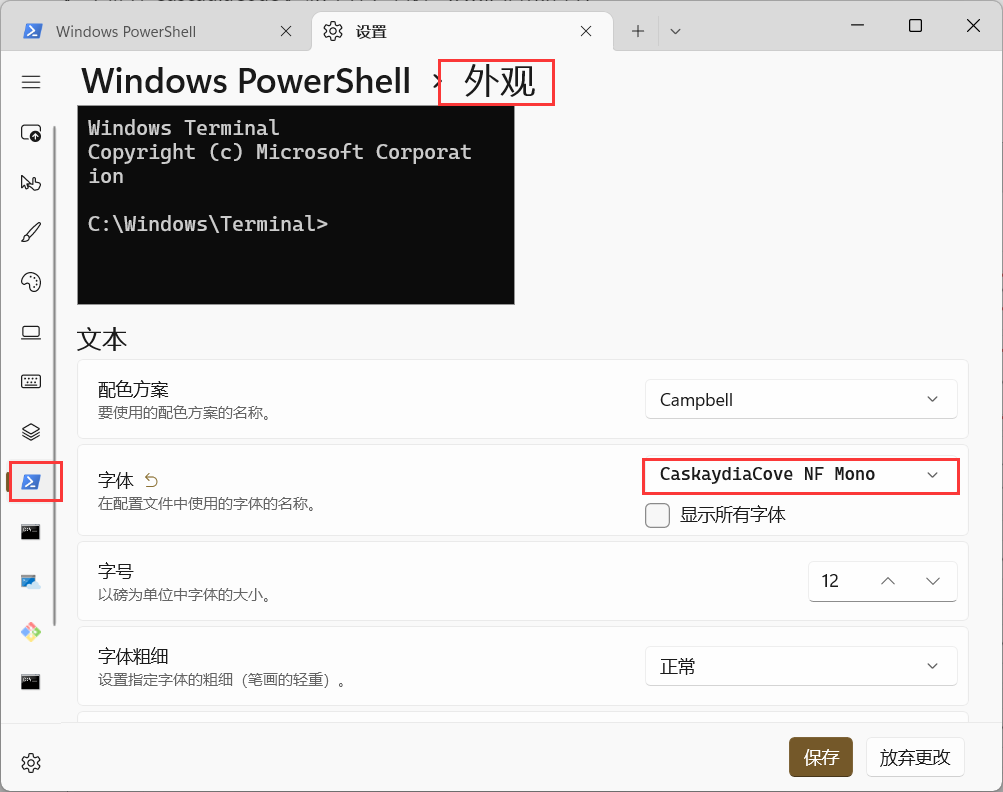Image resolution: width=1003 pixels, height=792 pixels.
Task: Switch to the Windows PowerShell tab
Action: point(125,31)
